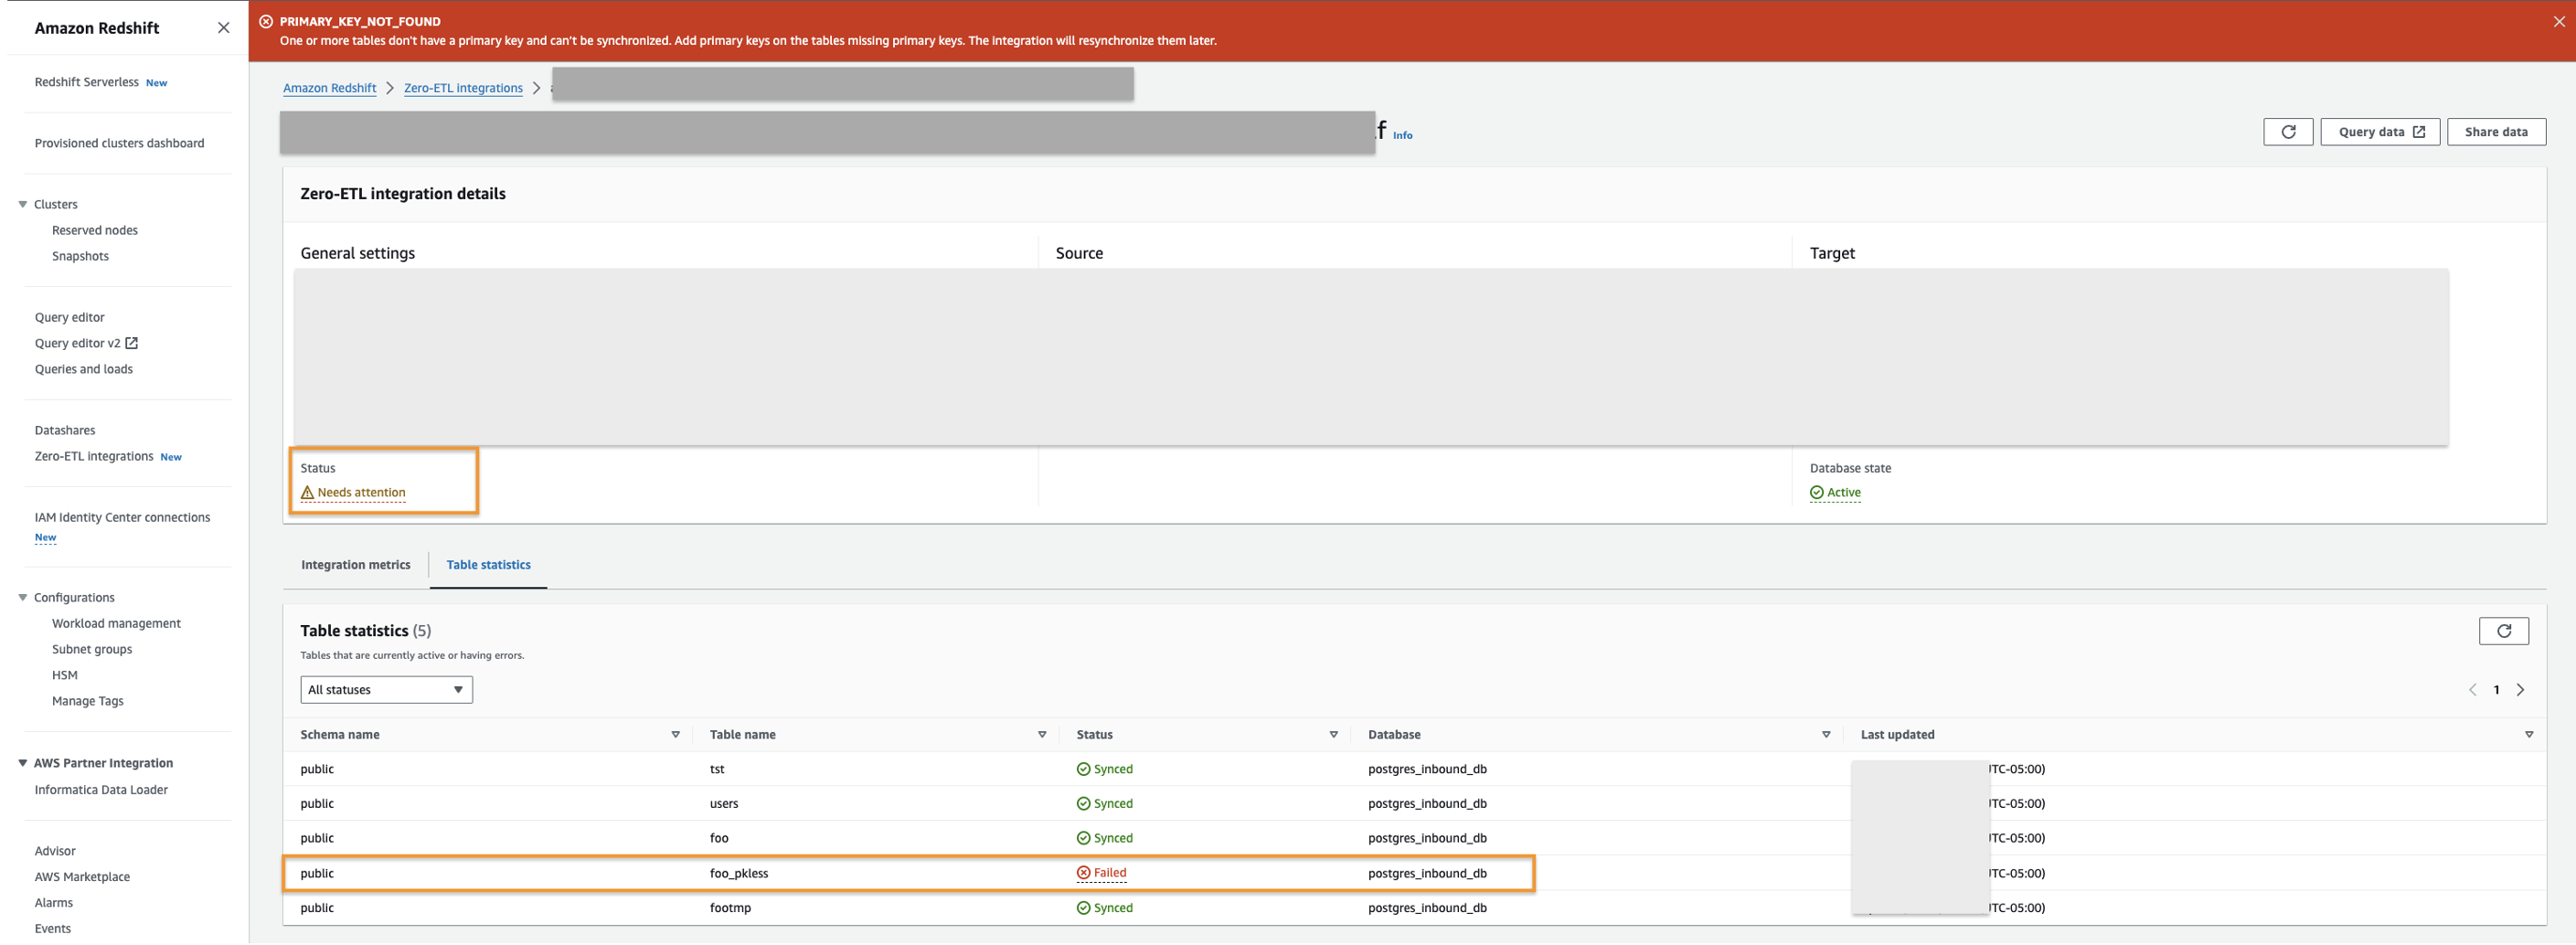Click the Info link beside the integration title
The image size is (2576, 945).
pos(1403,136)
